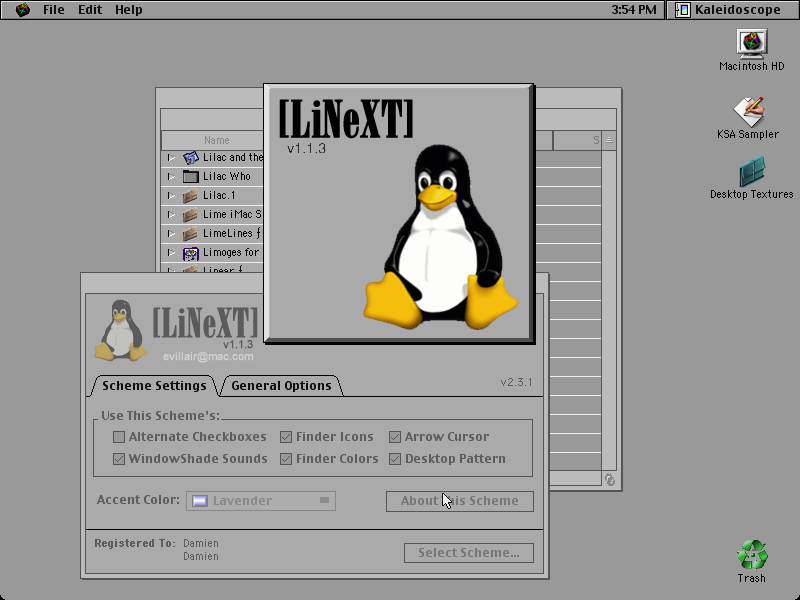Click the Lavender color swatch
The height and width of the screenshot is (600, 800).
[199, 501]
